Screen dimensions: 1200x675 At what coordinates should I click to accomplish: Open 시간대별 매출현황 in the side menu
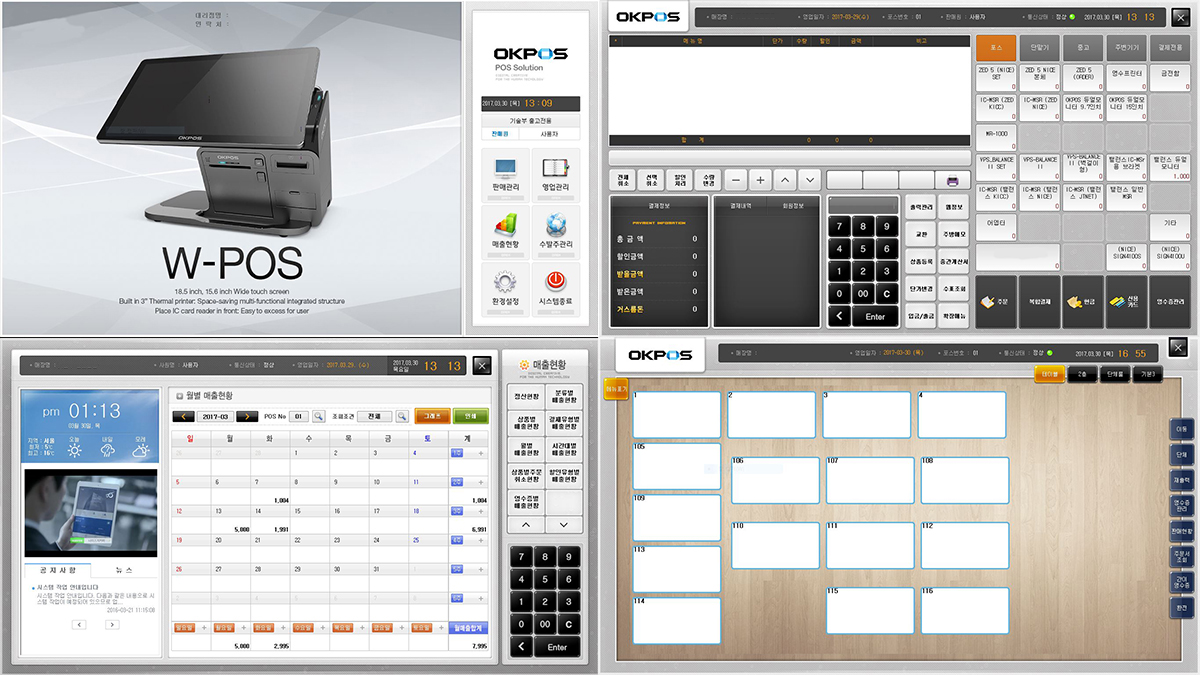(x=563, y=450)
